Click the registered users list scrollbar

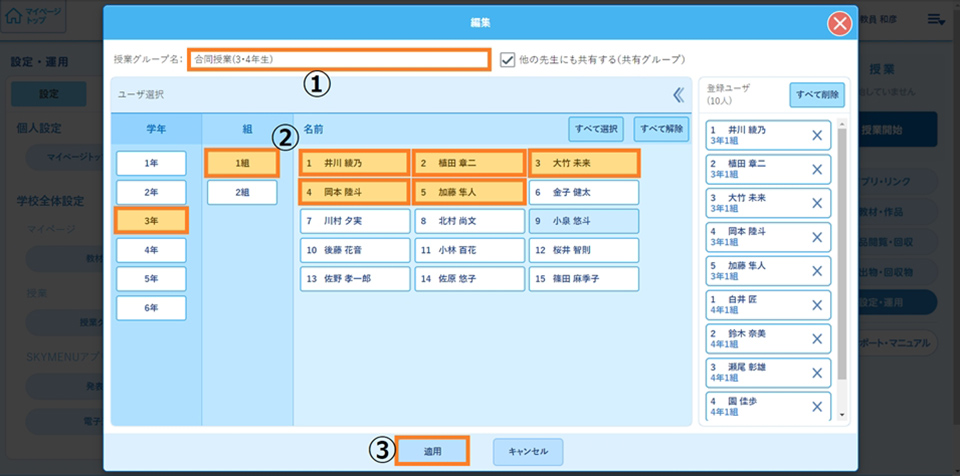click(x=842, y=260)
